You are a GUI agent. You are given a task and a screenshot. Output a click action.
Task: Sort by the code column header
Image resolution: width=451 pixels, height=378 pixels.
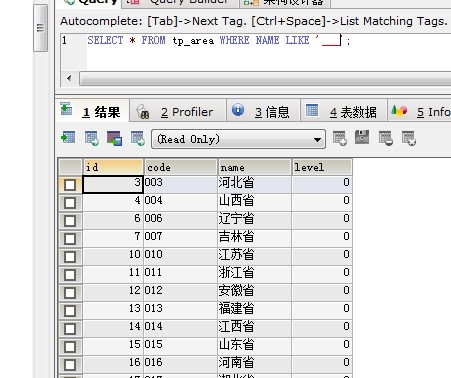coord(181,167)
